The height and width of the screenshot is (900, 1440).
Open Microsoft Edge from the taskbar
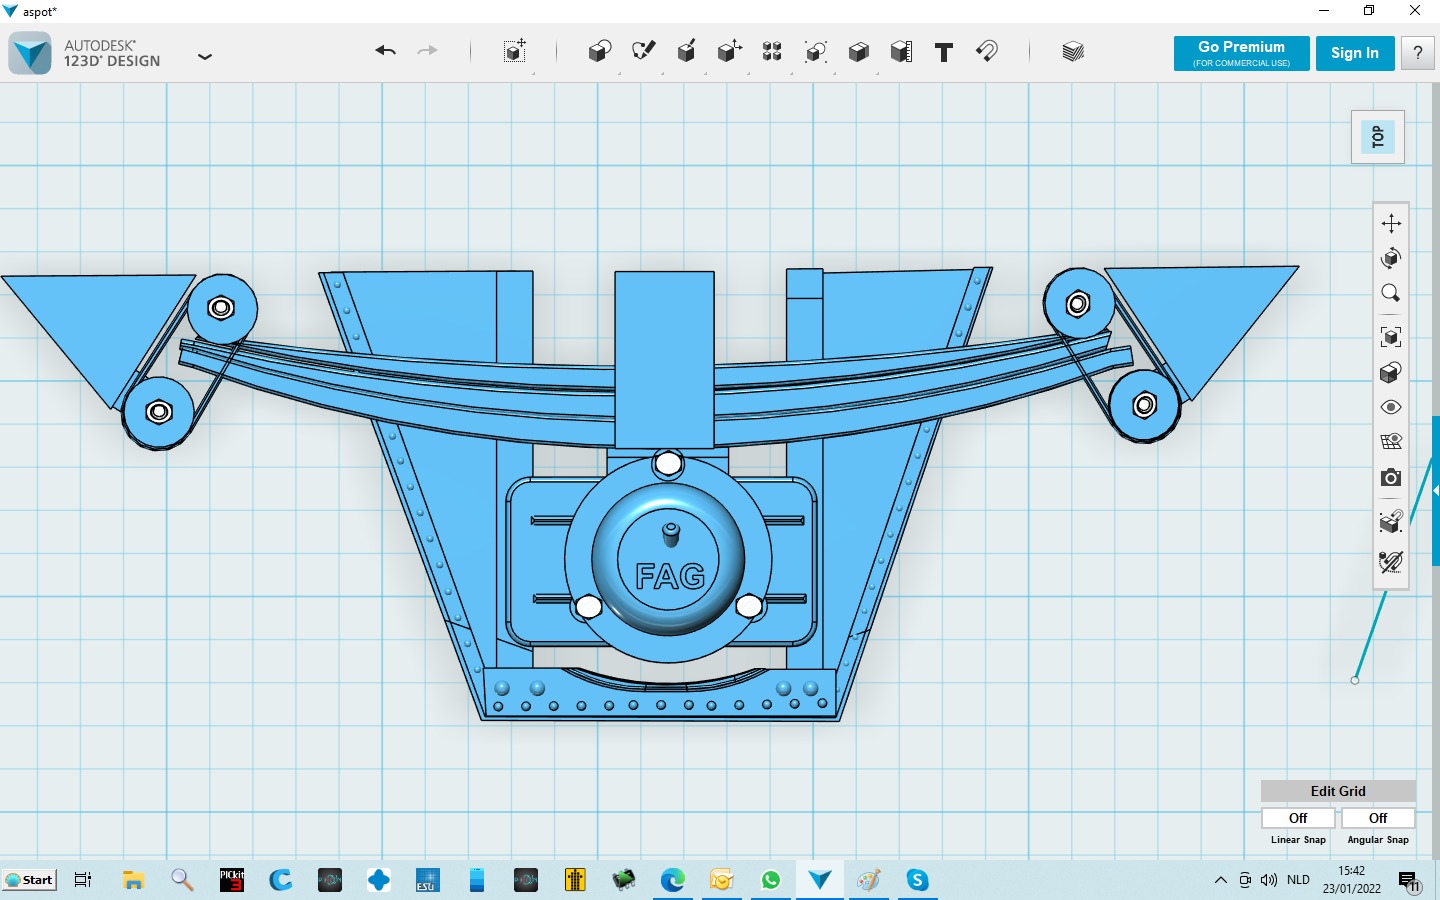coord(673,880)
